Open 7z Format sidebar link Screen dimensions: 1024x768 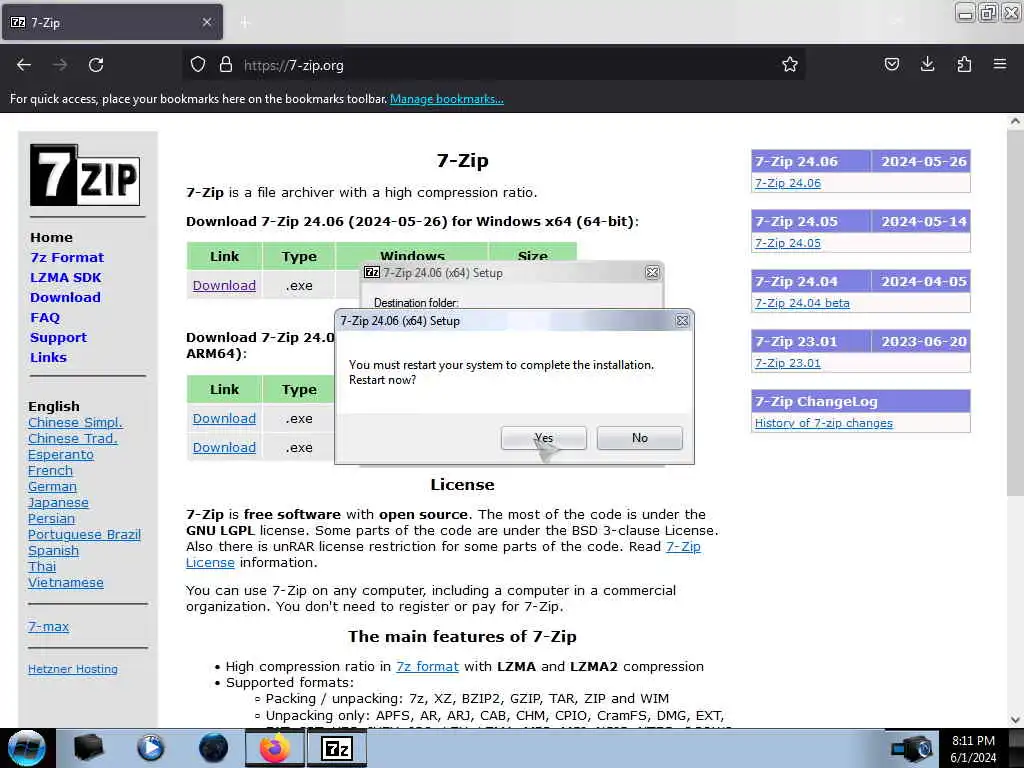tap(67, 257)
